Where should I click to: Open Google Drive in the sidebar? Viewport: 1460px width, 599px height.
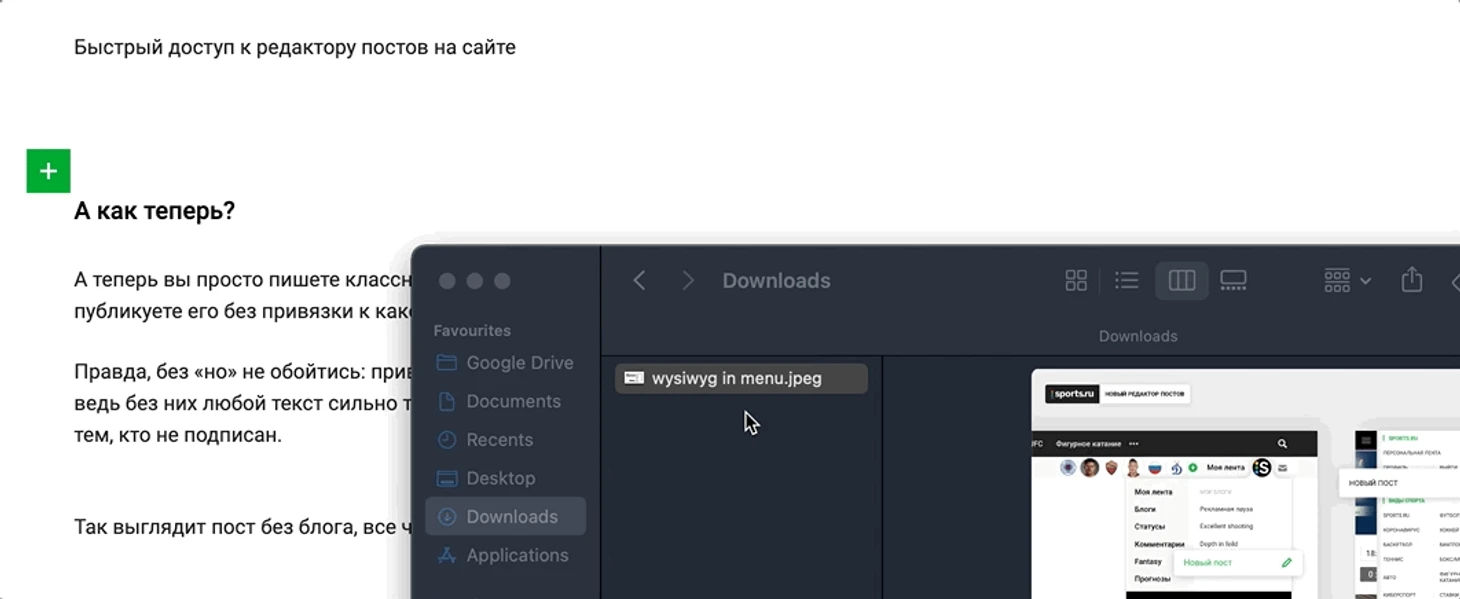pyautogui.click(x=519, y=363)
